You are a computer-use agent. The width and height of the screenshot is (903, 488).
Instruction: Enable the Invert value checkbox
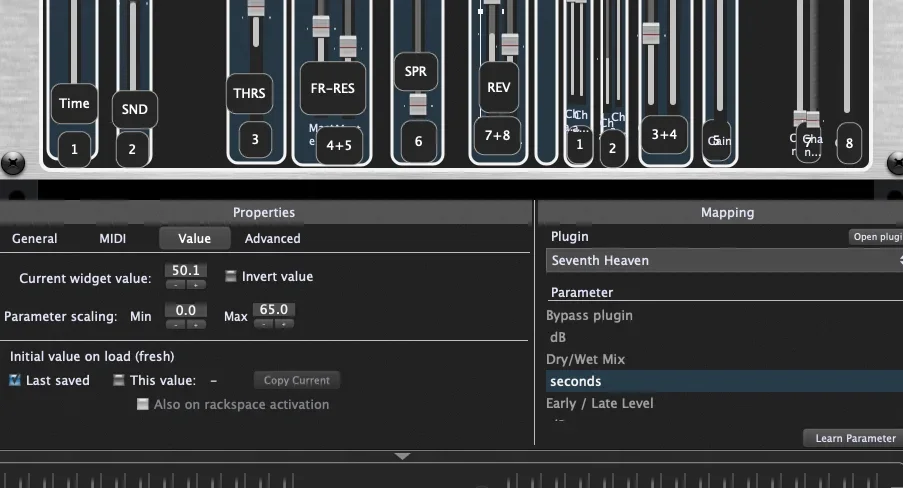click(x=231, y=277)
